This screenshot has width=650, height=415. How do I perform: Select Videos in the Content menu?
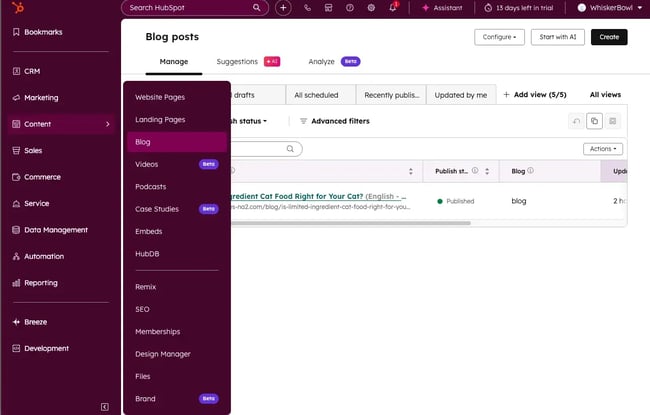tap(177, 164)
